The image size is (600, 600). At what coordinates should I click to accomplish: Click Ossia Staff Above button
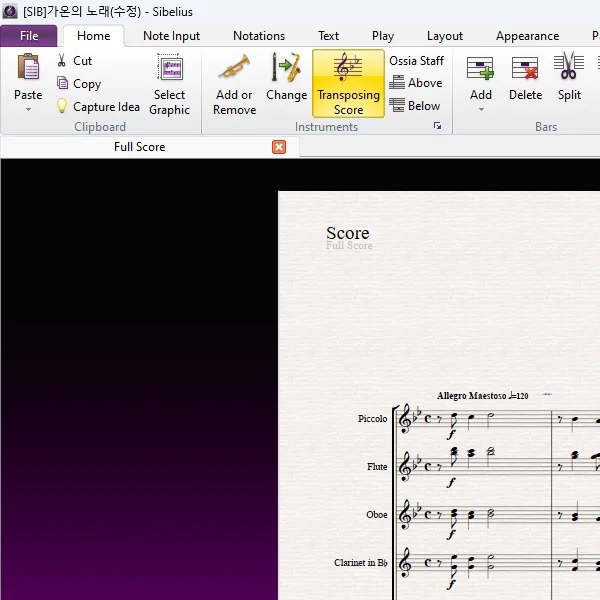(416, 83)
